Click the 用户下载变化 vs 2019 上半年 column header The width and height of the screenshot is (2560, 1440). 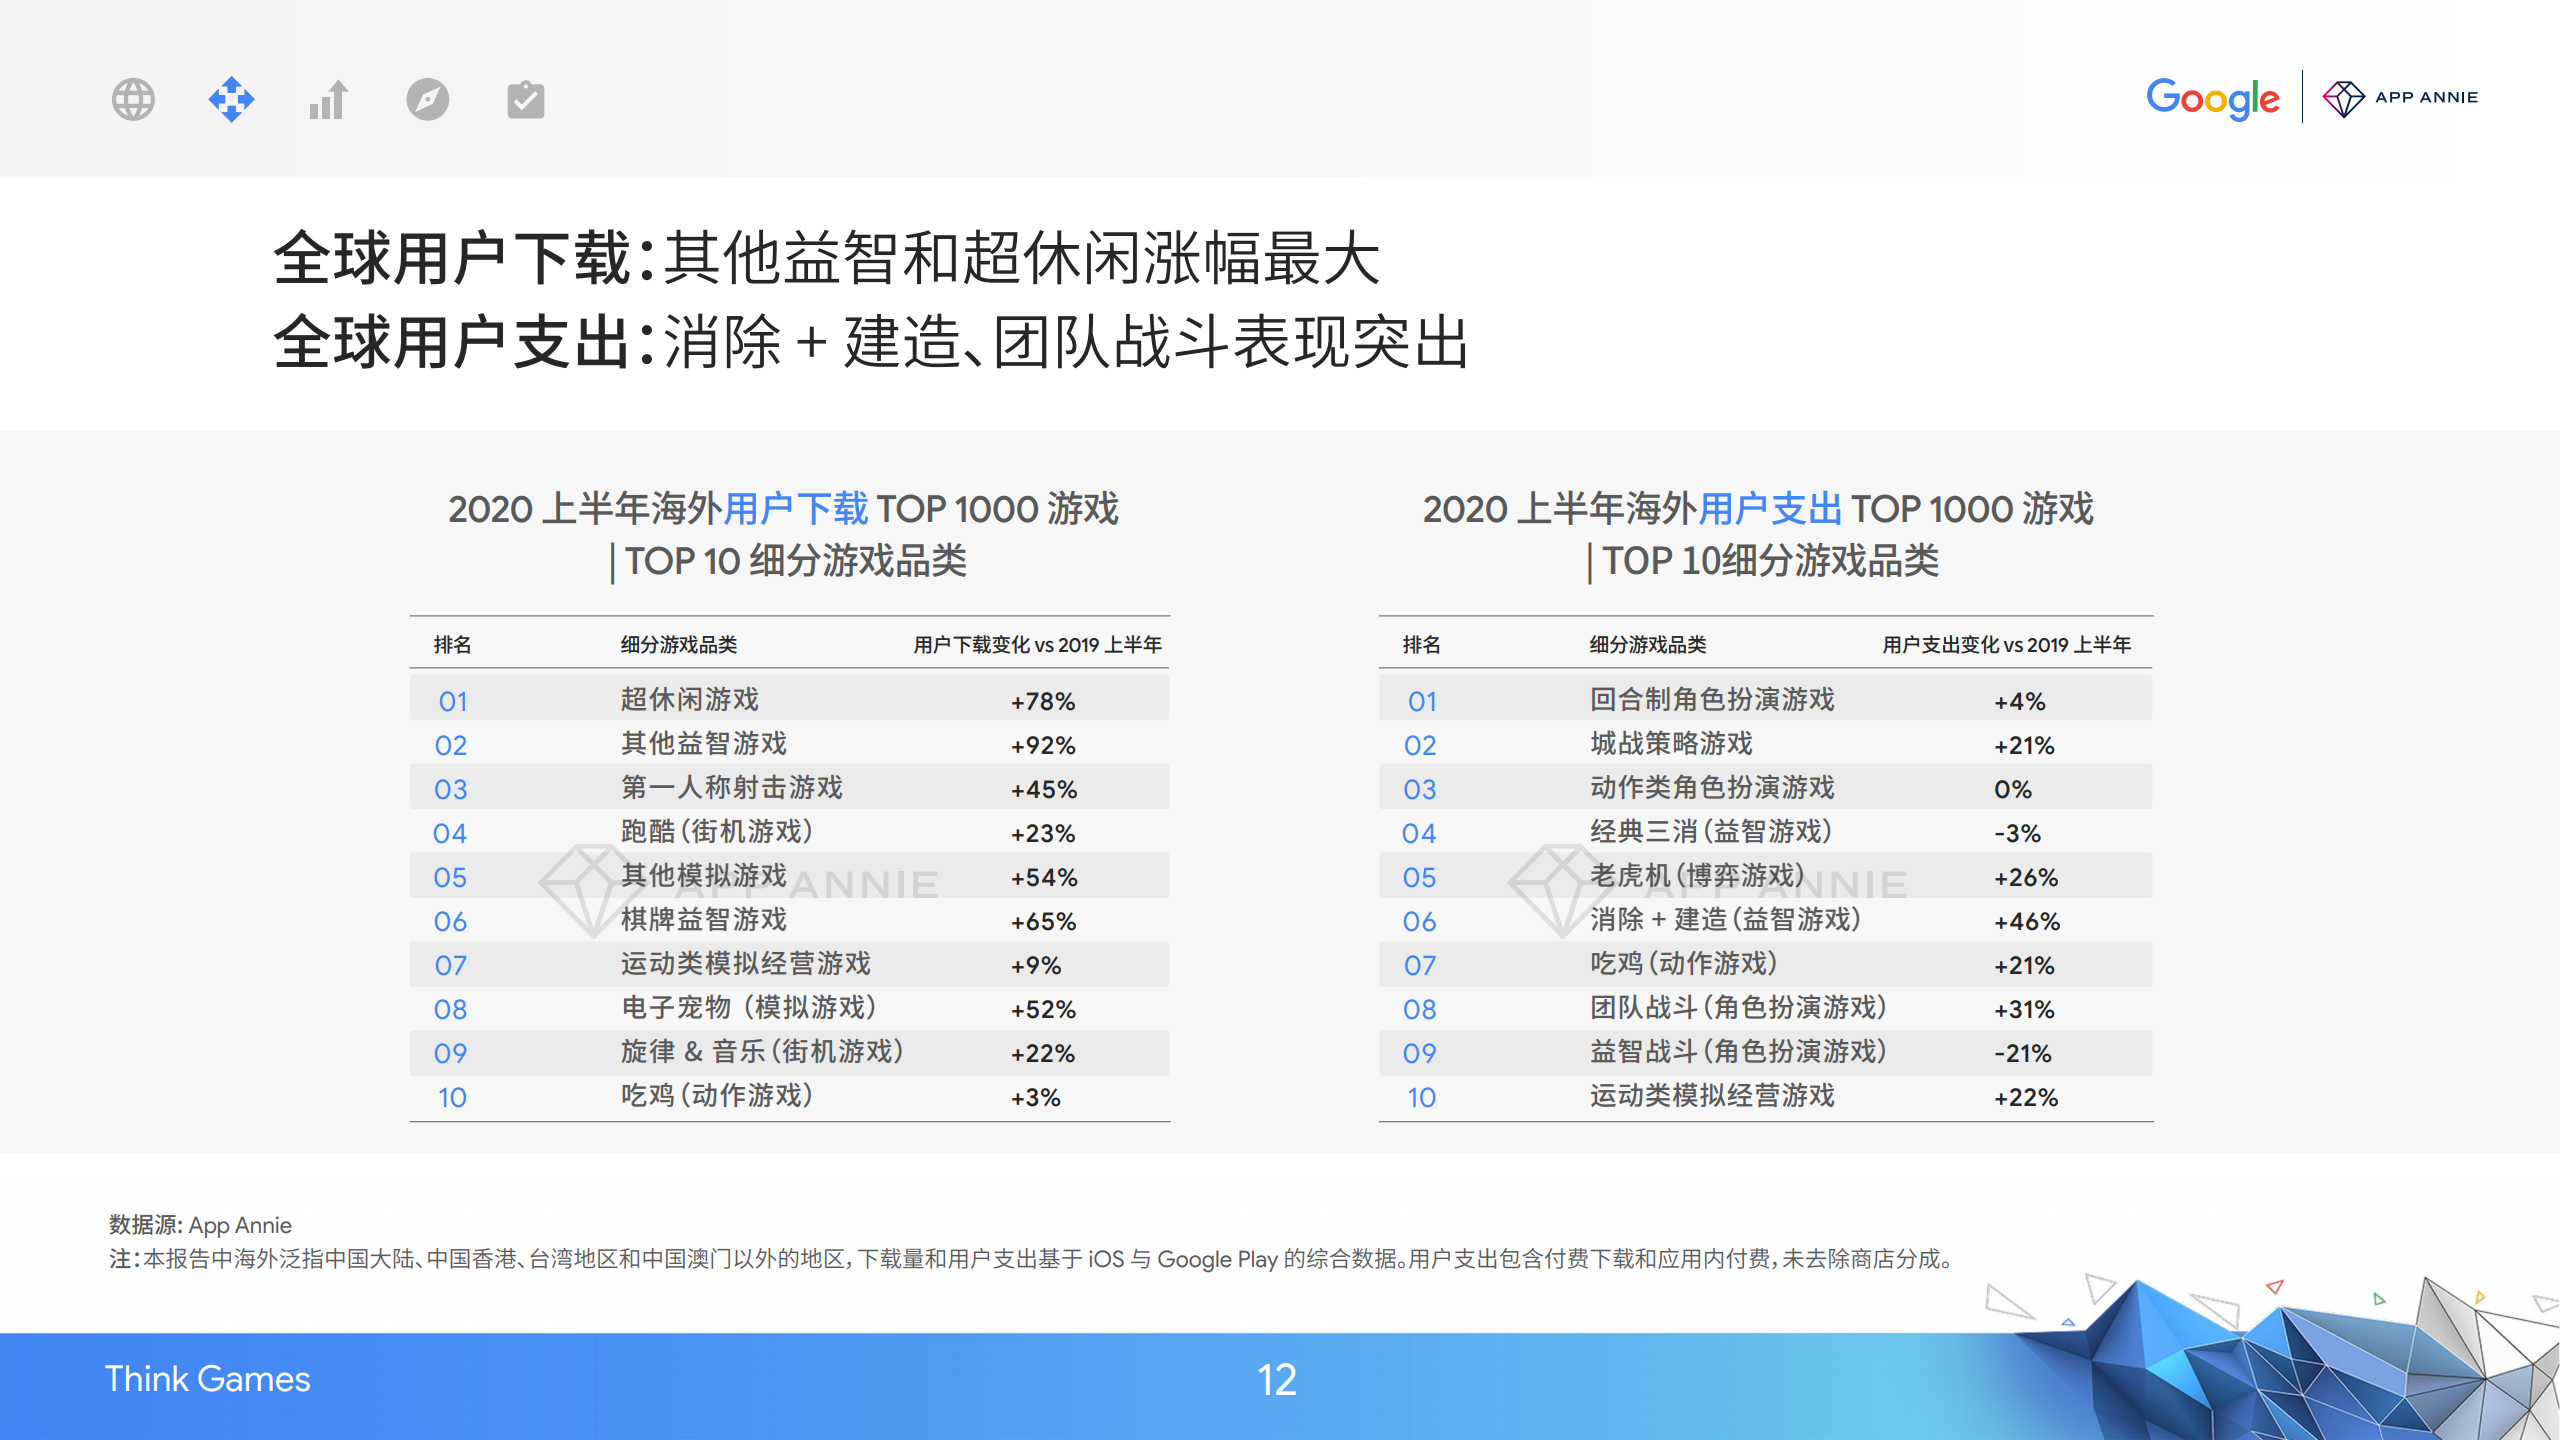click(1037, 645)
